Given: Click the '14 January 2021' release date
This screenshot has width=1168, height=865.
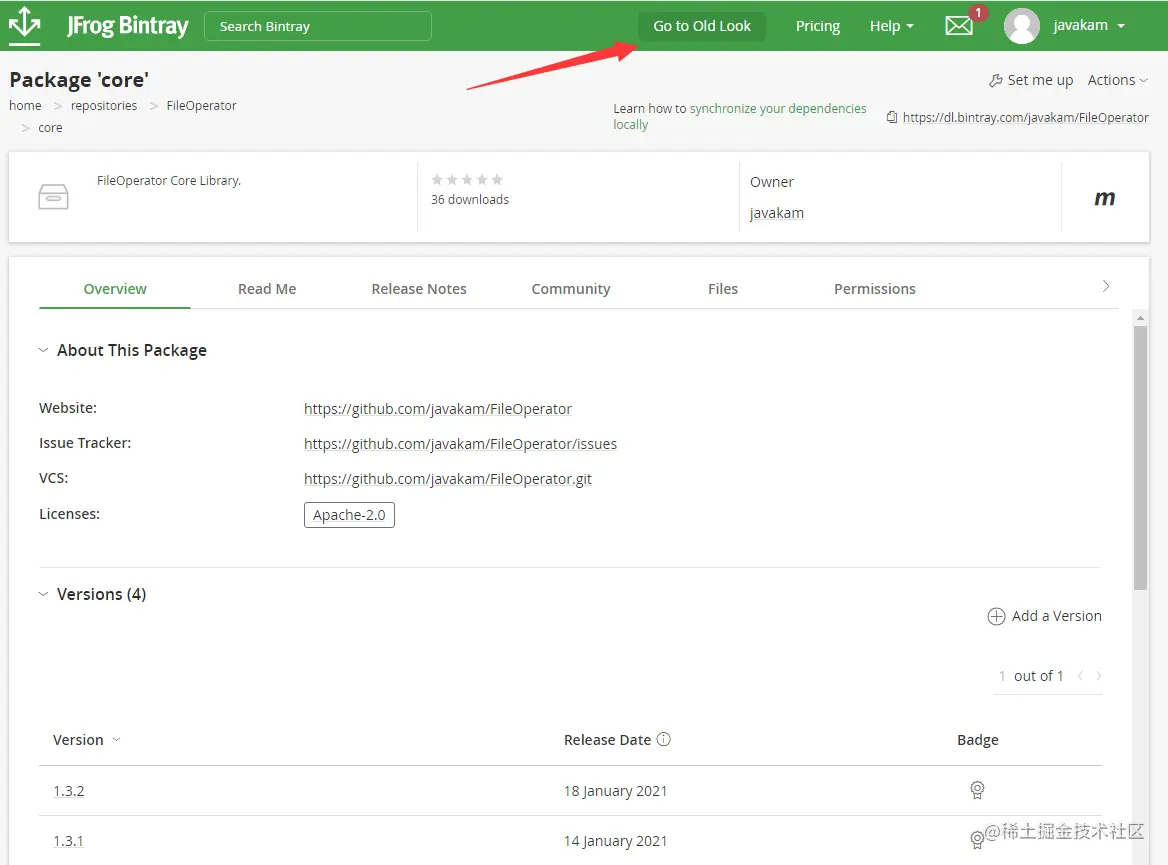Looking at the screenshot, I should [615, 840].
